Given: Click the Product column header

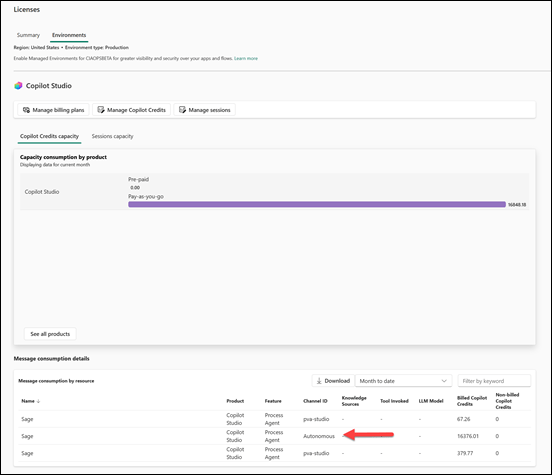Looking at the screenshot, I should click(x=235, y=401).
